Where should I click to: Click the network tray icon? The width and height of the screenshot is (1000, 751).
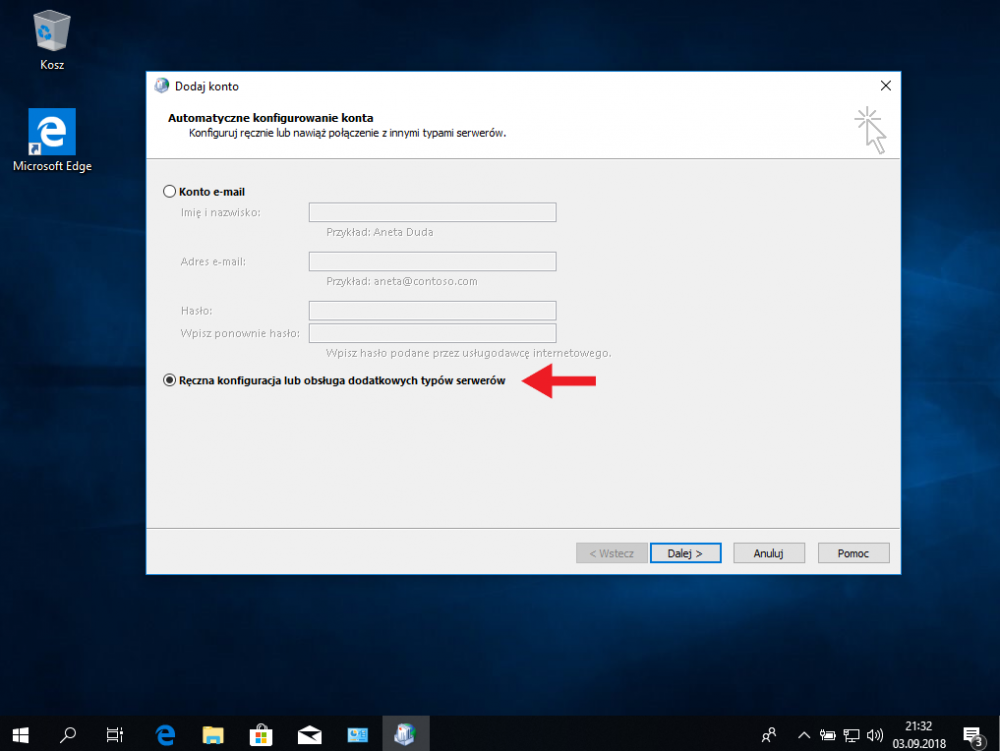[851, 736]
